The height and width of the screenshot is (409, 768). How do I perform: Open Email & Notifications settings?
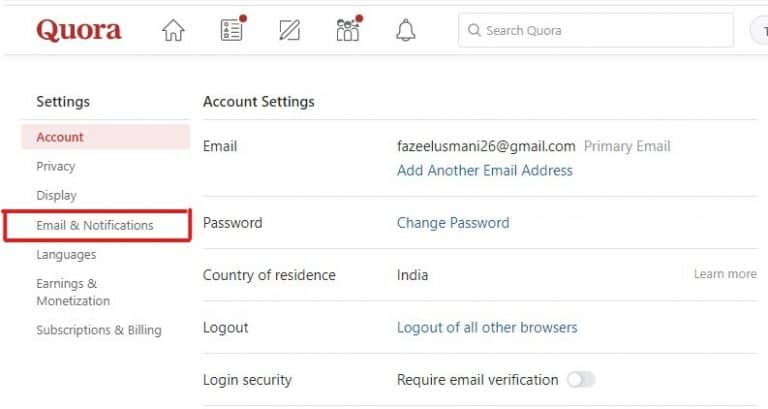coord(95,225)
